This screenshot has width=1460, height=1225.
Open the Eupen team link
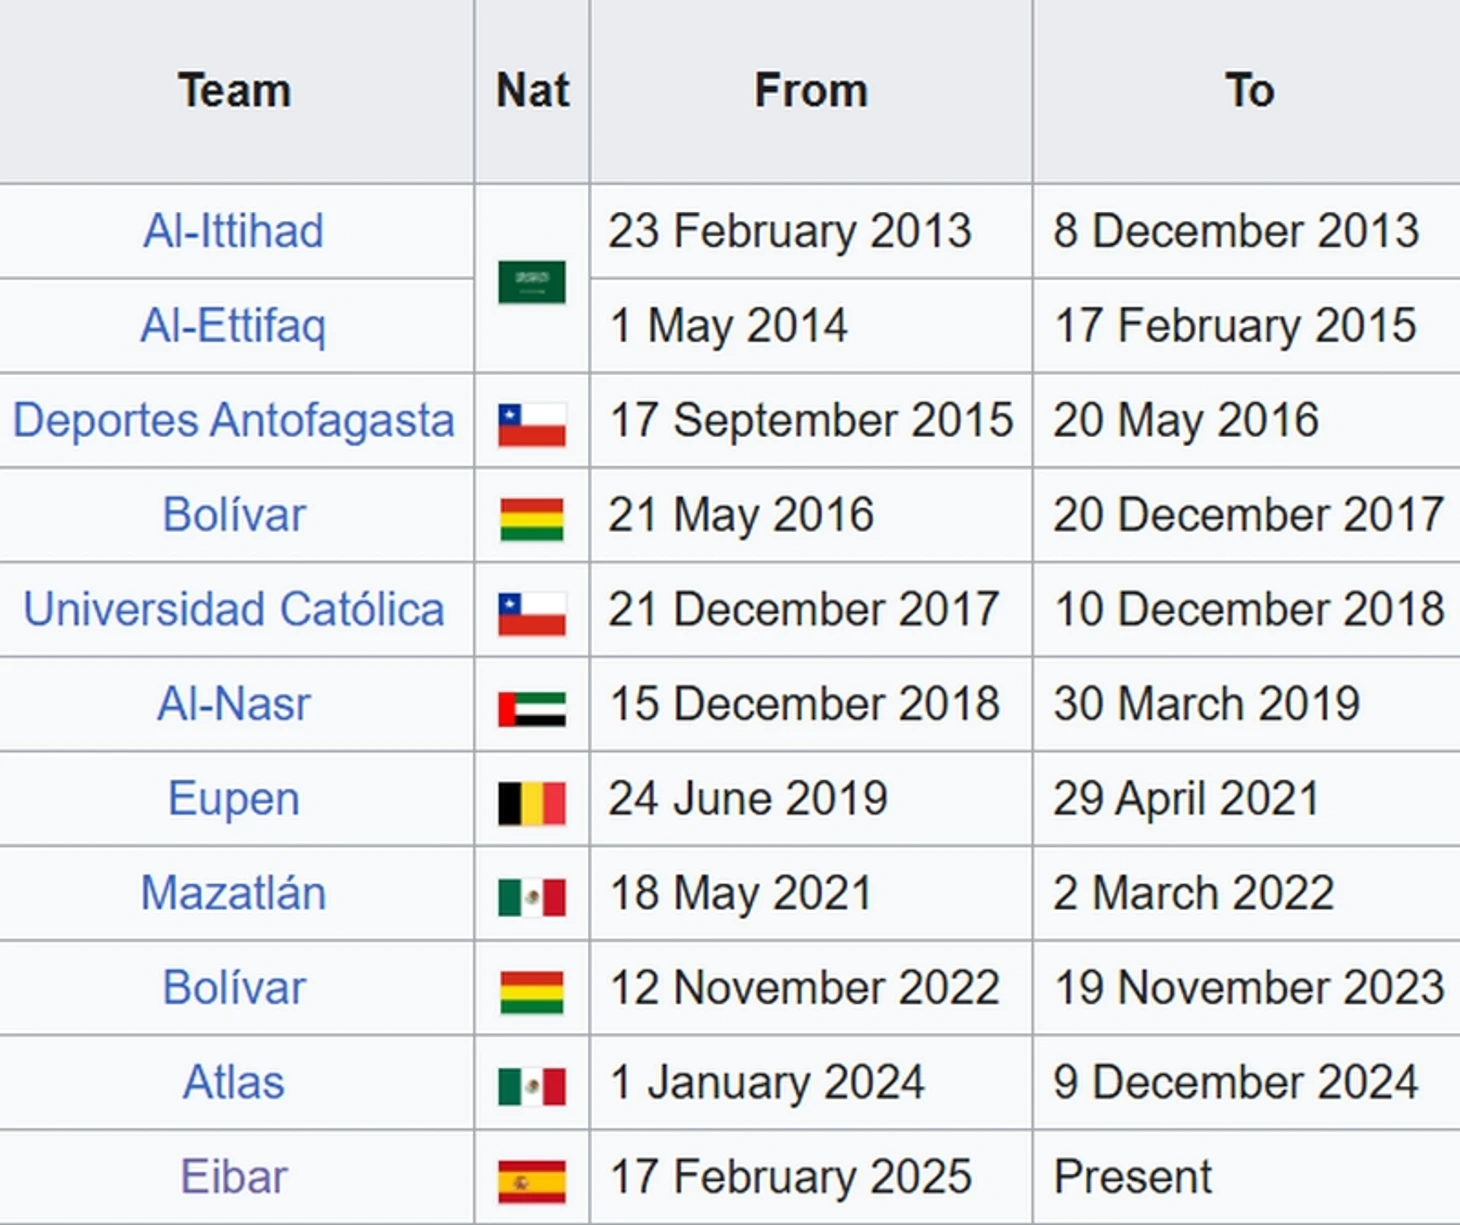tap(234, 799)
